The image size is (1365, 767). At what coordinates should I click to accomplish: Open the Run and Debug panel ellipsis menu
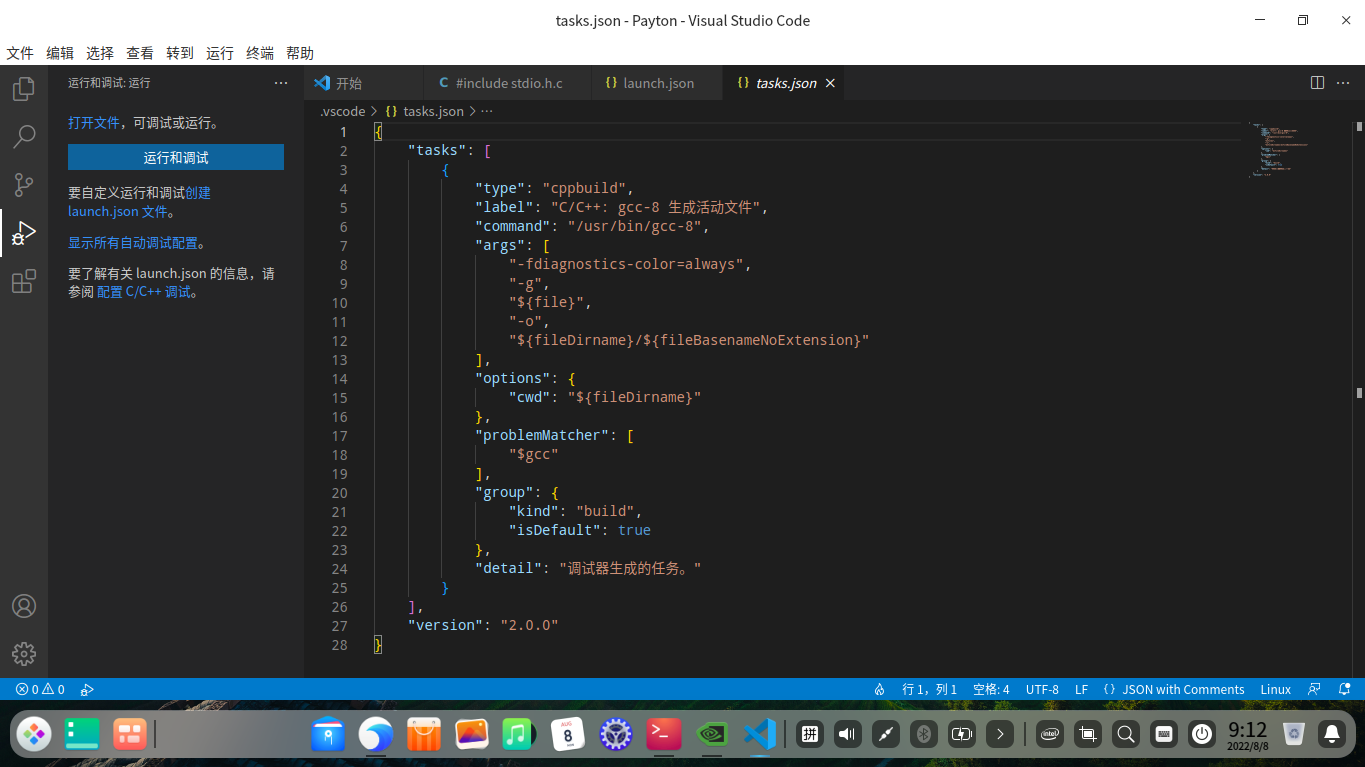281,83
